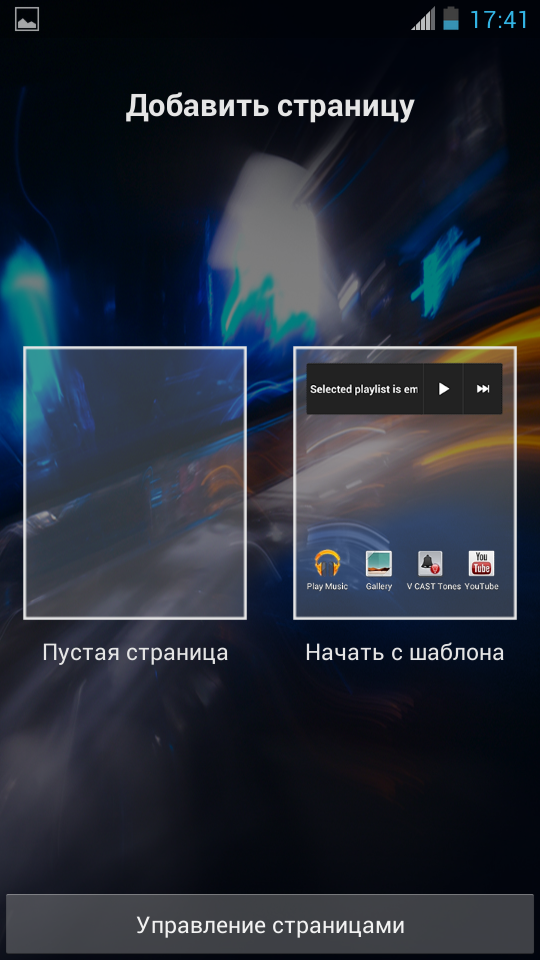Tap the play button in music widget

click(444, 389)
